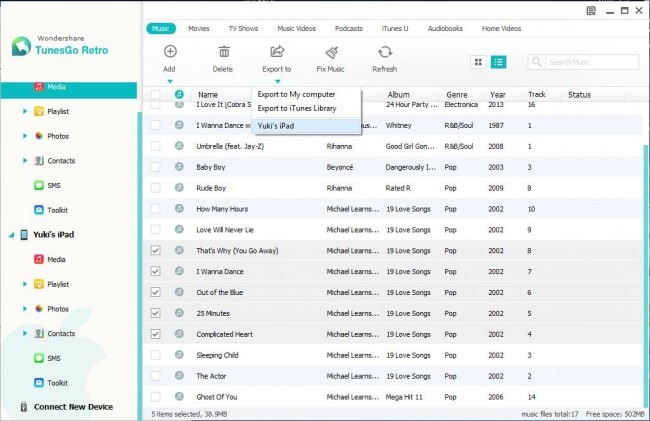The image size is (650, 421).
Task: Check the Baby Boy checkbox
Action: pyautogui.click(x=155, y=167)
